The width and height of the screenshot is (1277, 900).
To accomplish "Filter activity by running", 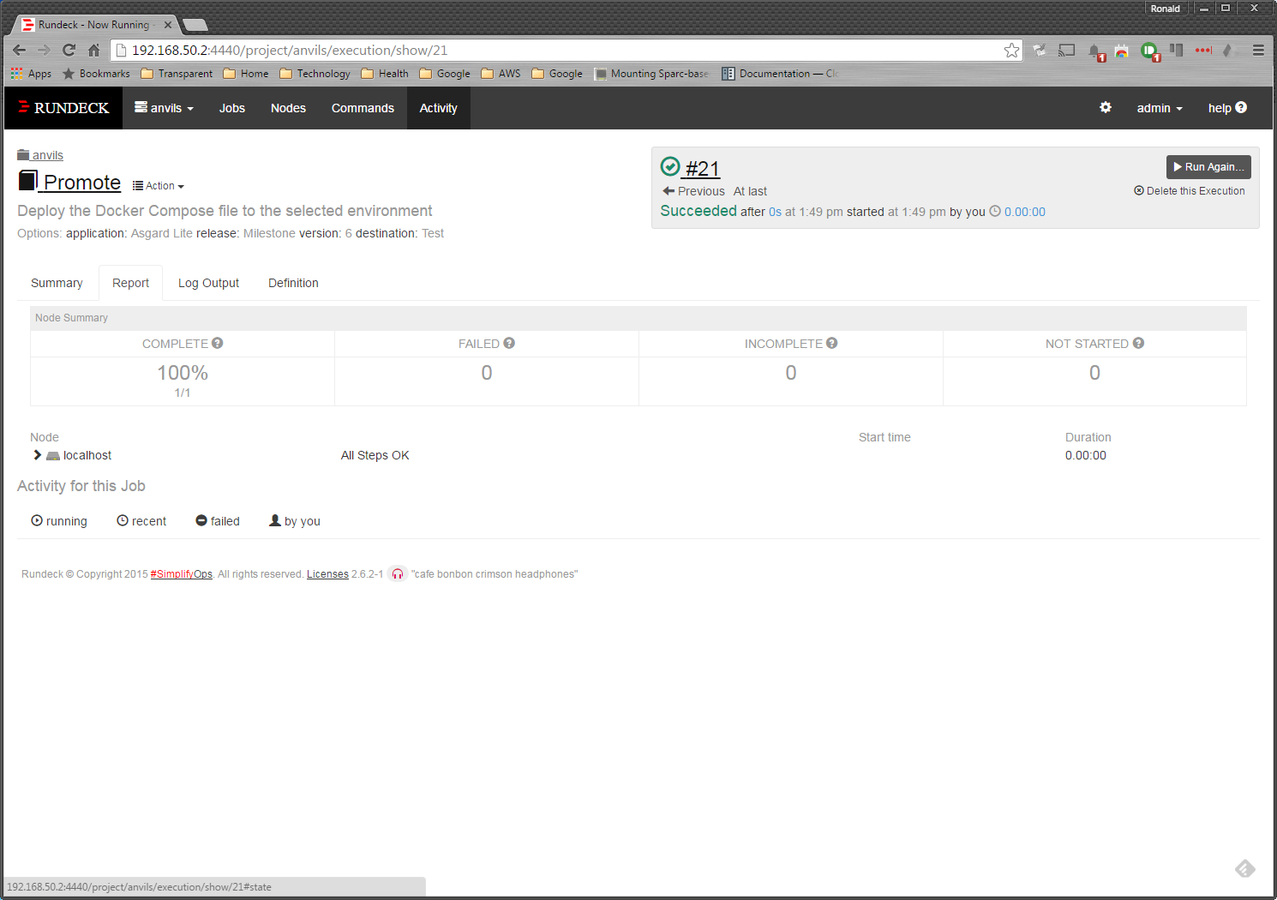I will click(x=59, y=521).
